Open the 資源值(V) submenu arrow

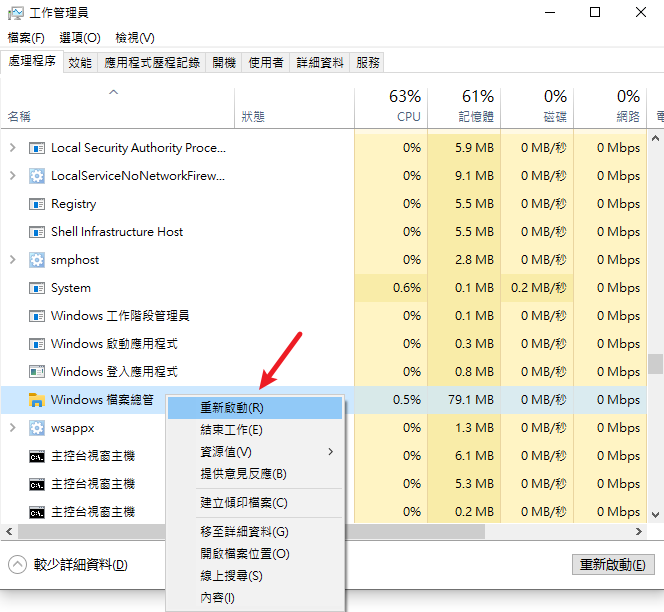click(x=330, y=452)
